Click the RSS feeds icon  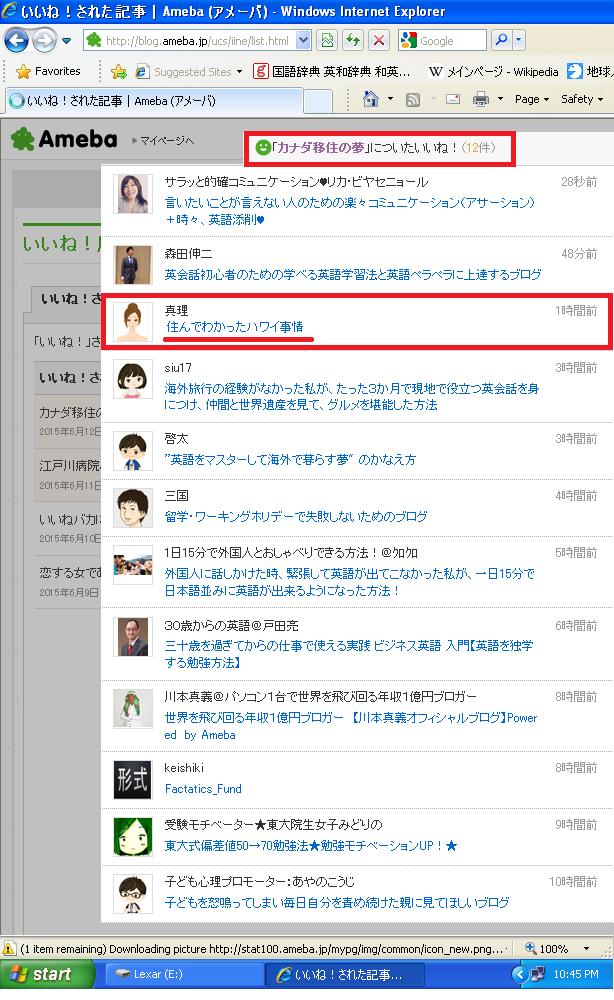413,100
